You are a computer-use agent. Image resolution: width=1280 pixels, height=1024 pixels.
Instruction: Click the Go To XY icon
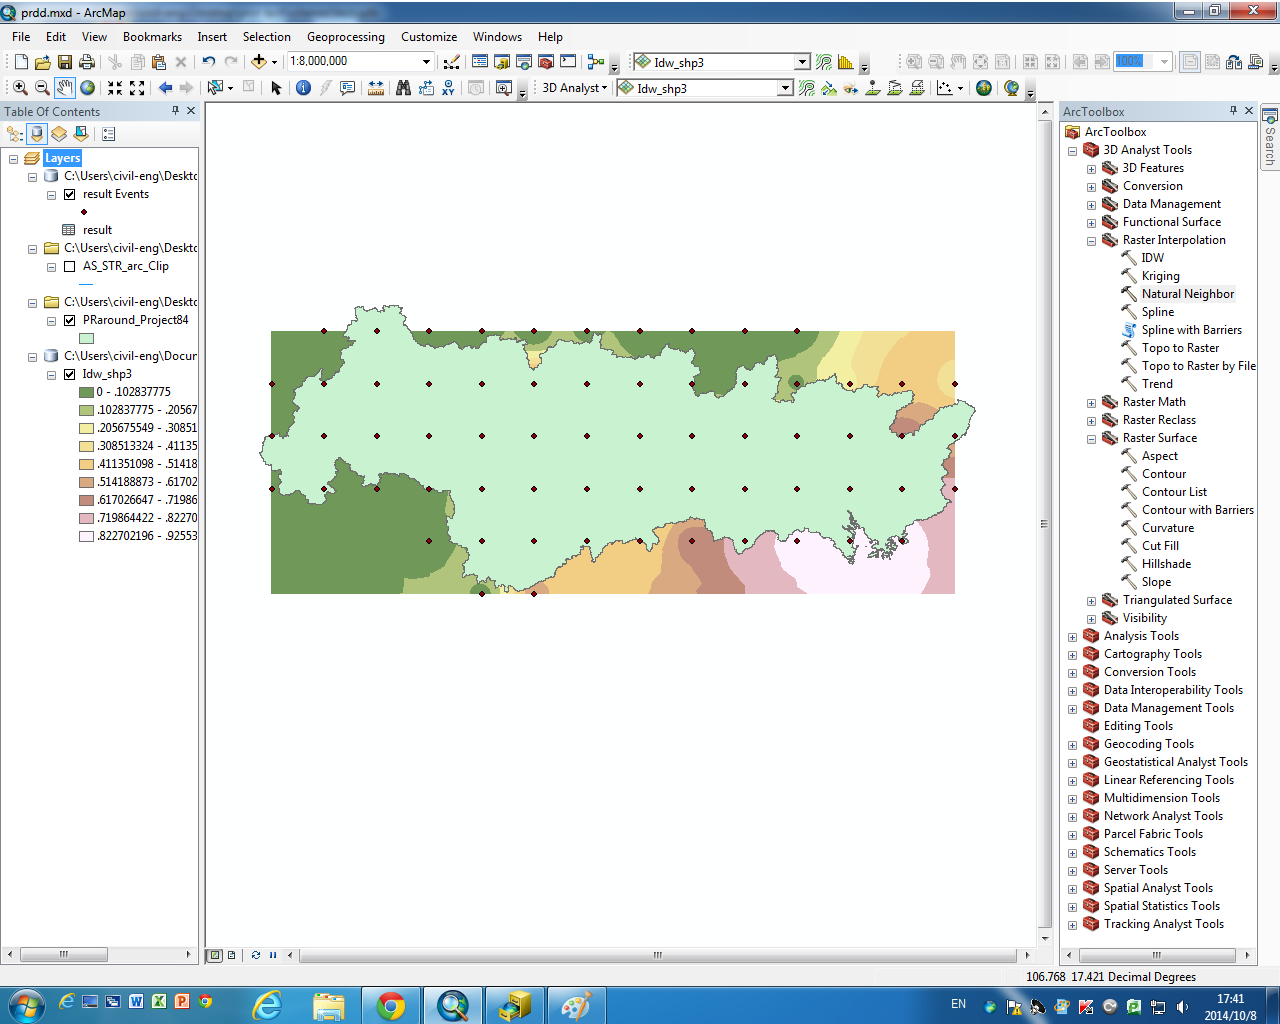pyautogui.click(x=448, y=88)
